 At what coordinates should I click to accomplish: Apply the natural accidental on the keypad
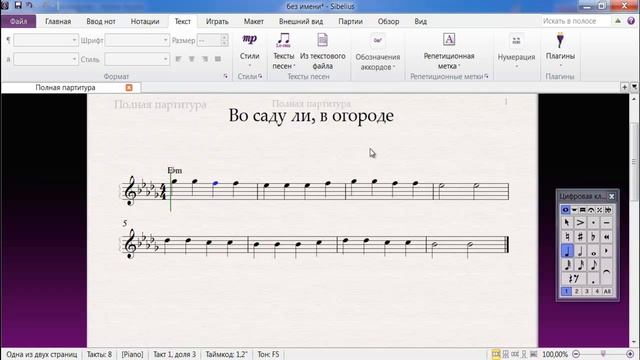click(x=567, y=237)
